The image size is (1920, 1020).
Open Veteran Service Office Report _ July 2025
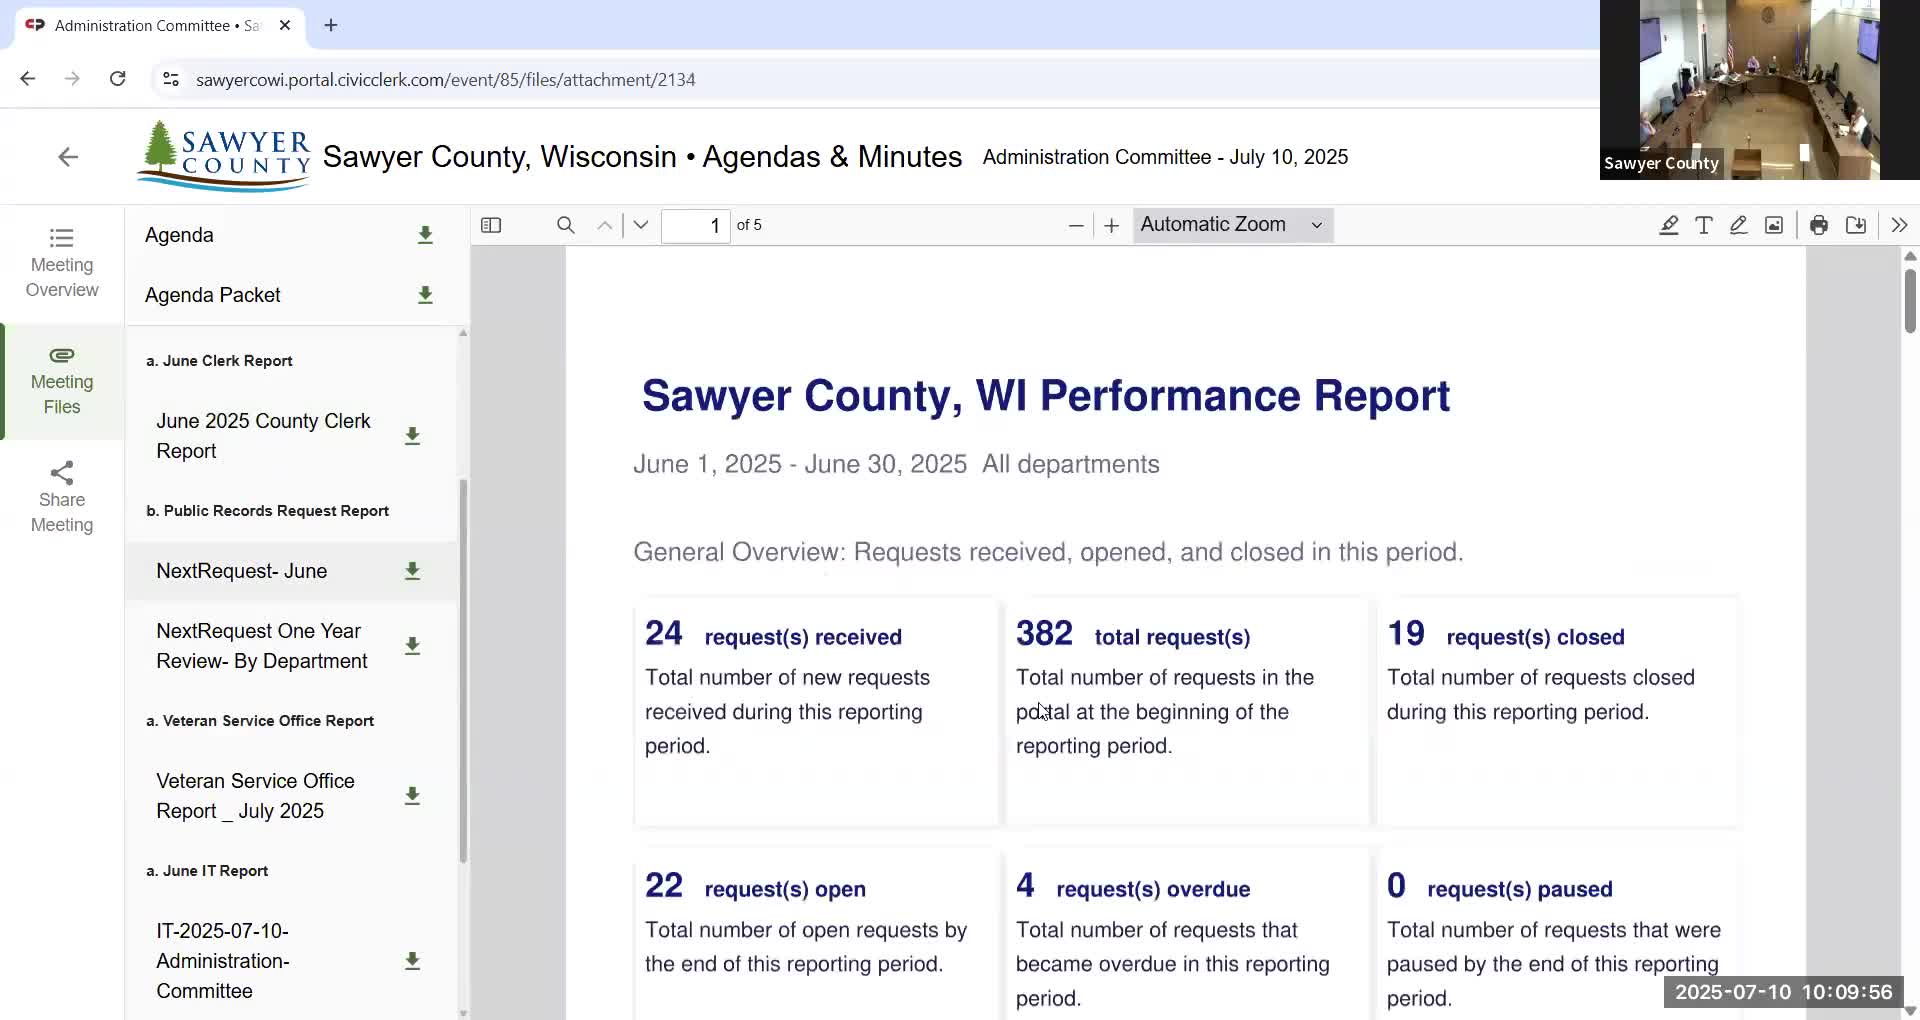point(256,796)
